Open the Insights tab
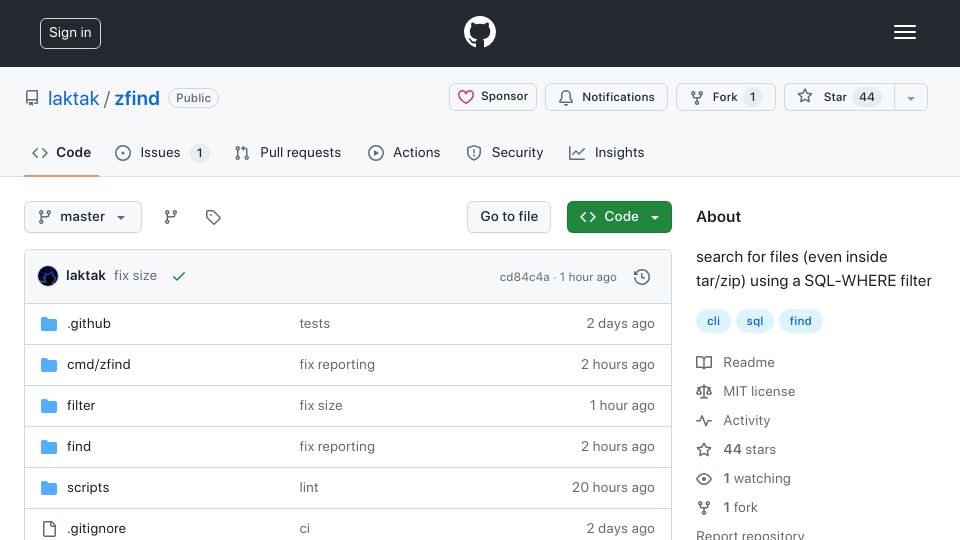Image resolution: width=960 pixels, height=540 pixels. click(607, 152)
